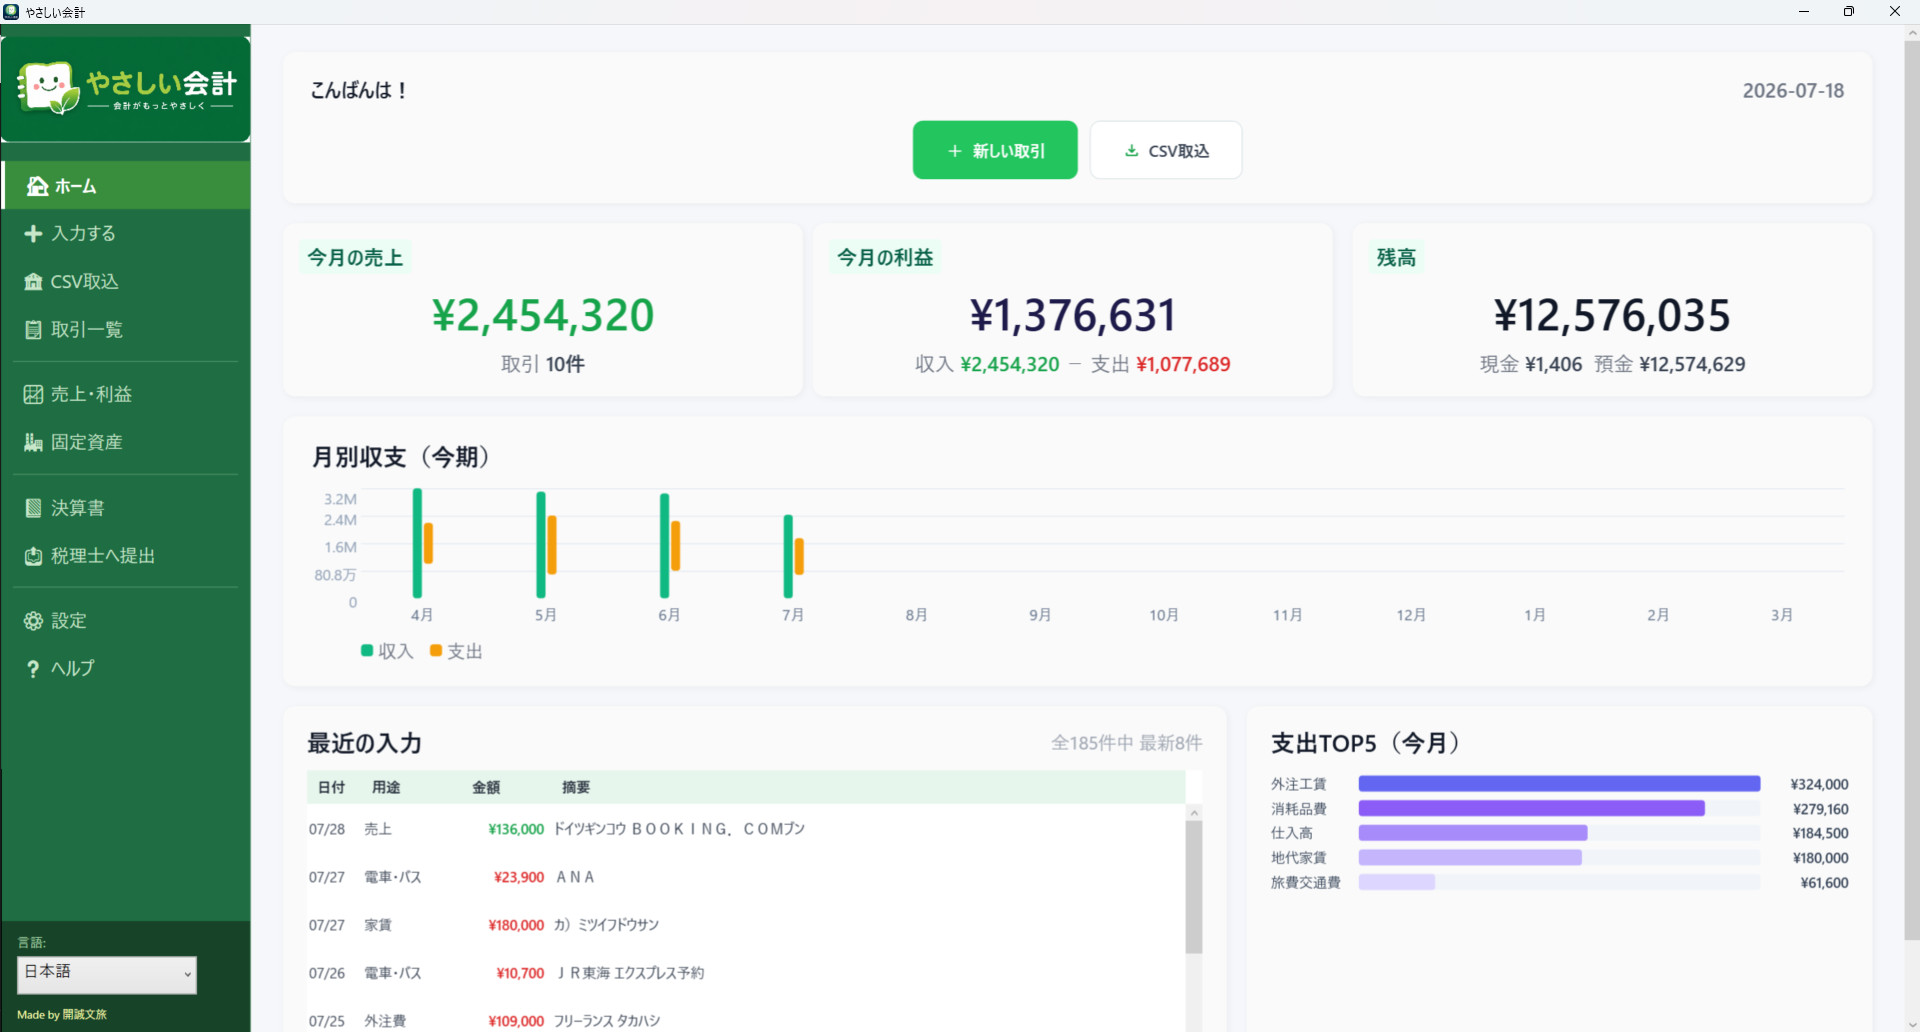
Task: Select the 家賃 ¥180,000 transaction row
Action: pos(745,925)
